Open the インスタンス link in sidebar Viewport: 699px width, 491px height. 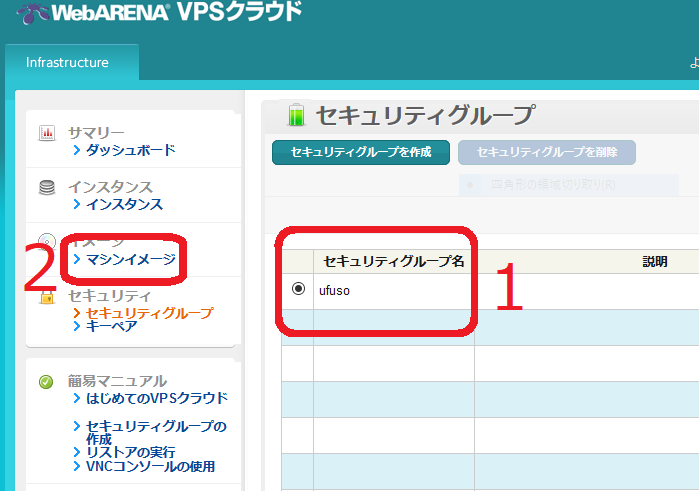123,204
